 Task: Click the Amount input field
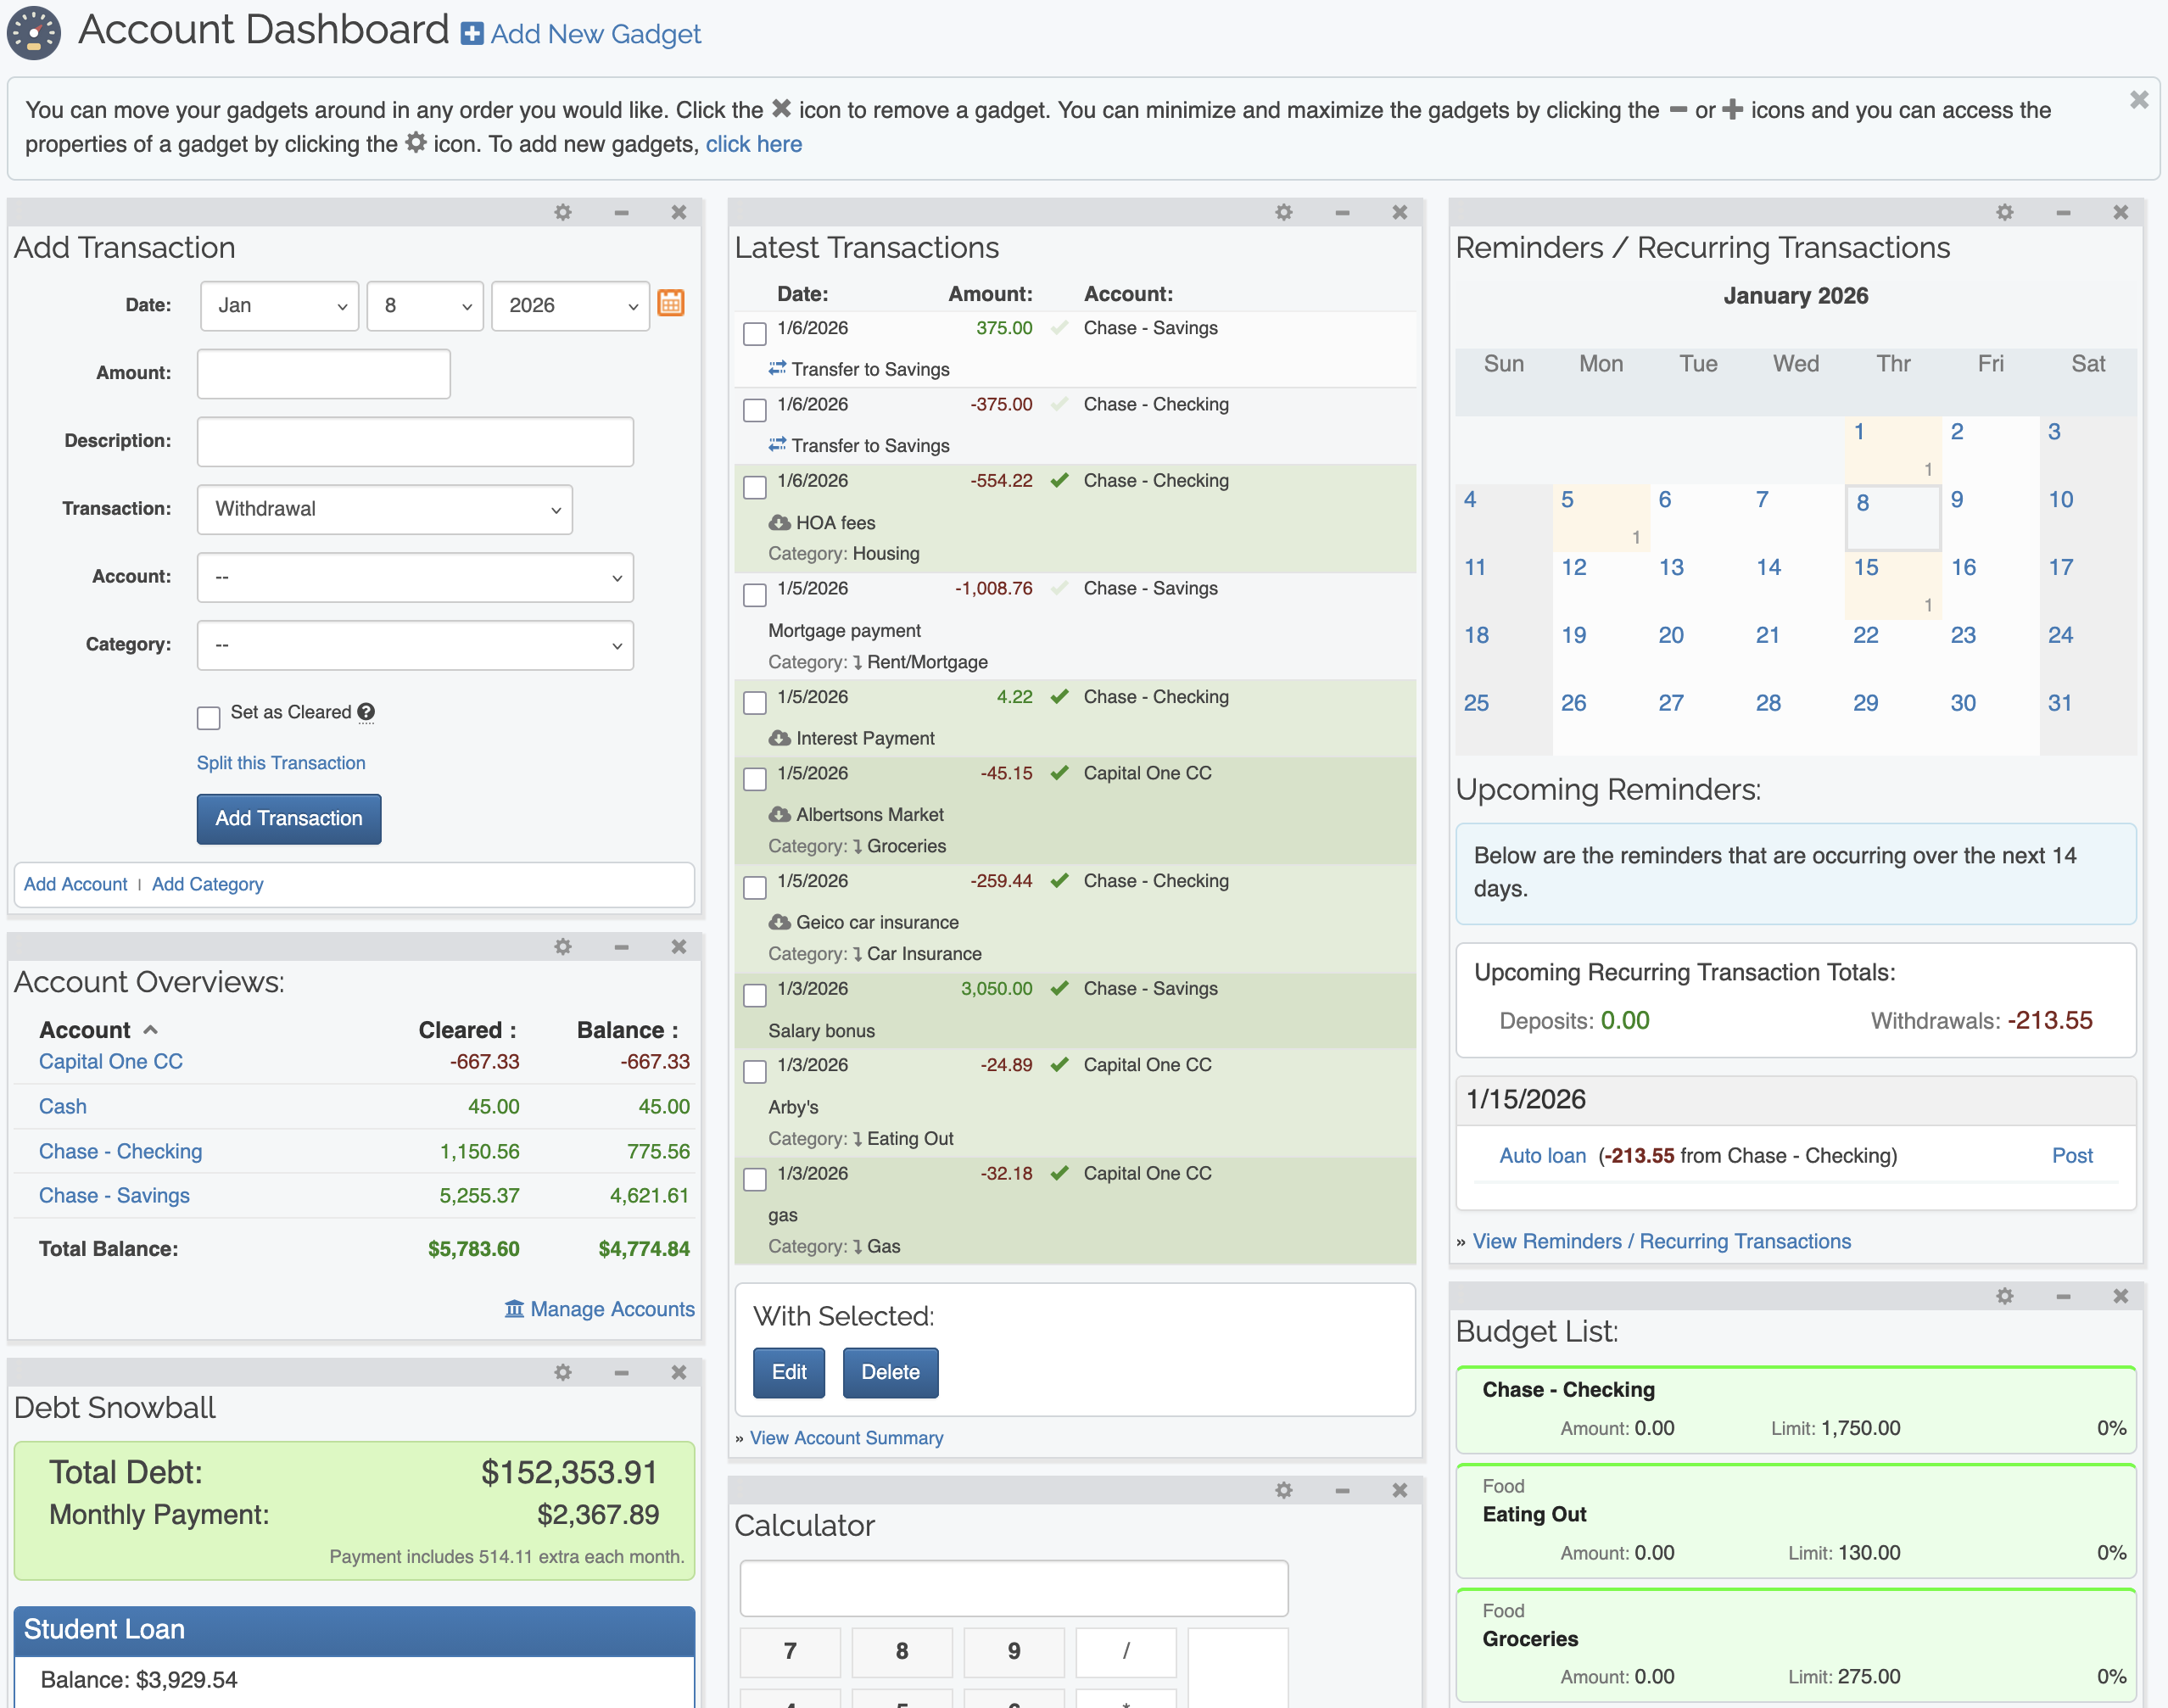324,373
